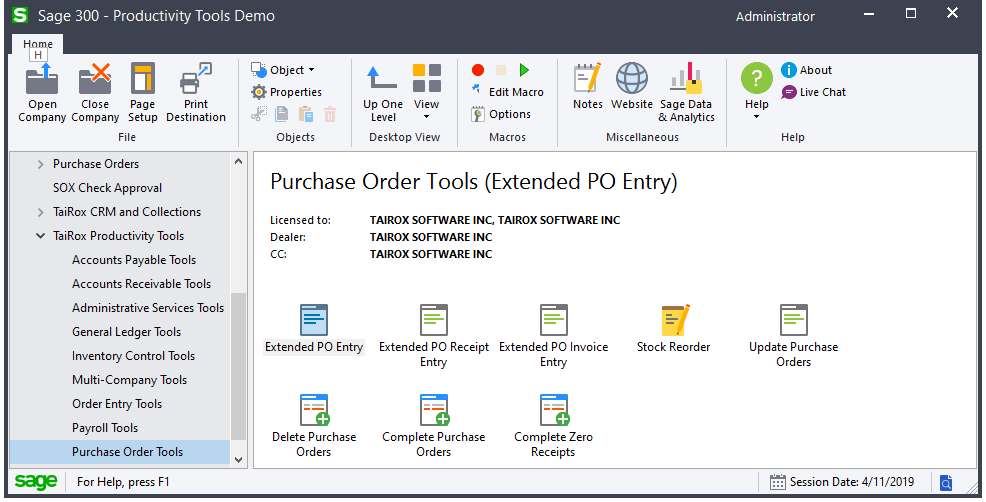Open Extended PO Receipt Entry

click(x=434, y=336)
